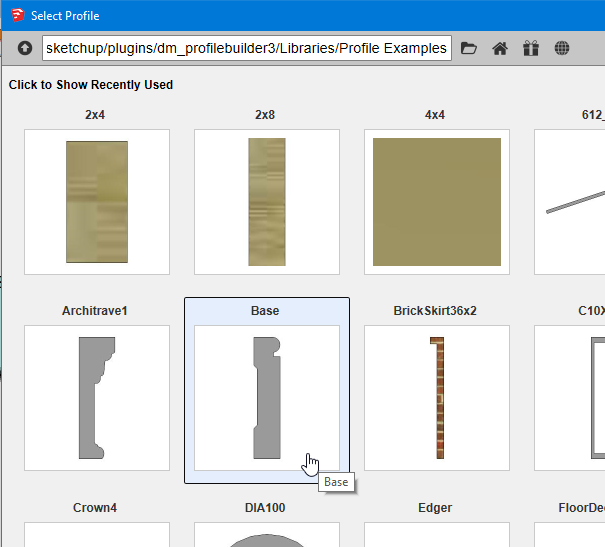
Task: Click the Crown4 label text
Action: click(x=95, y=508)
